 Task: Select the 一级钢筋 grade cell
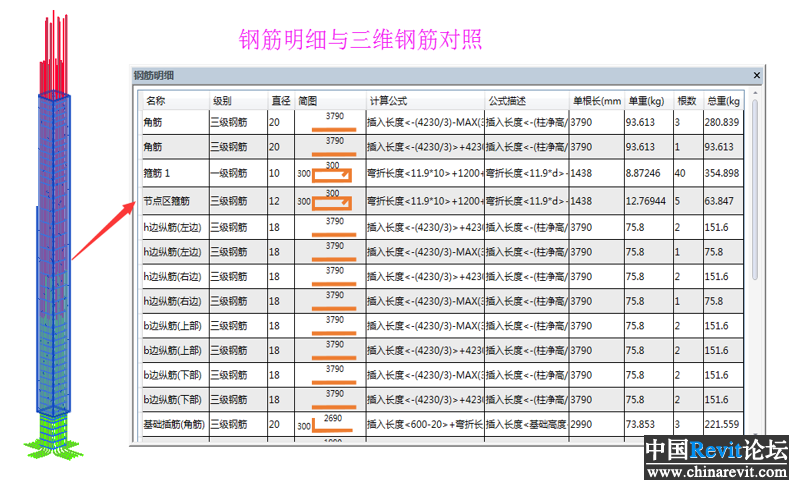pos(238,173)
